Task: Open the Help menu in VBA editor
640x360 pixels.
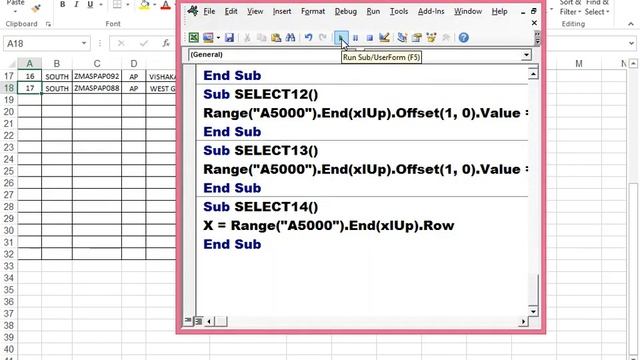Action: 499,11
